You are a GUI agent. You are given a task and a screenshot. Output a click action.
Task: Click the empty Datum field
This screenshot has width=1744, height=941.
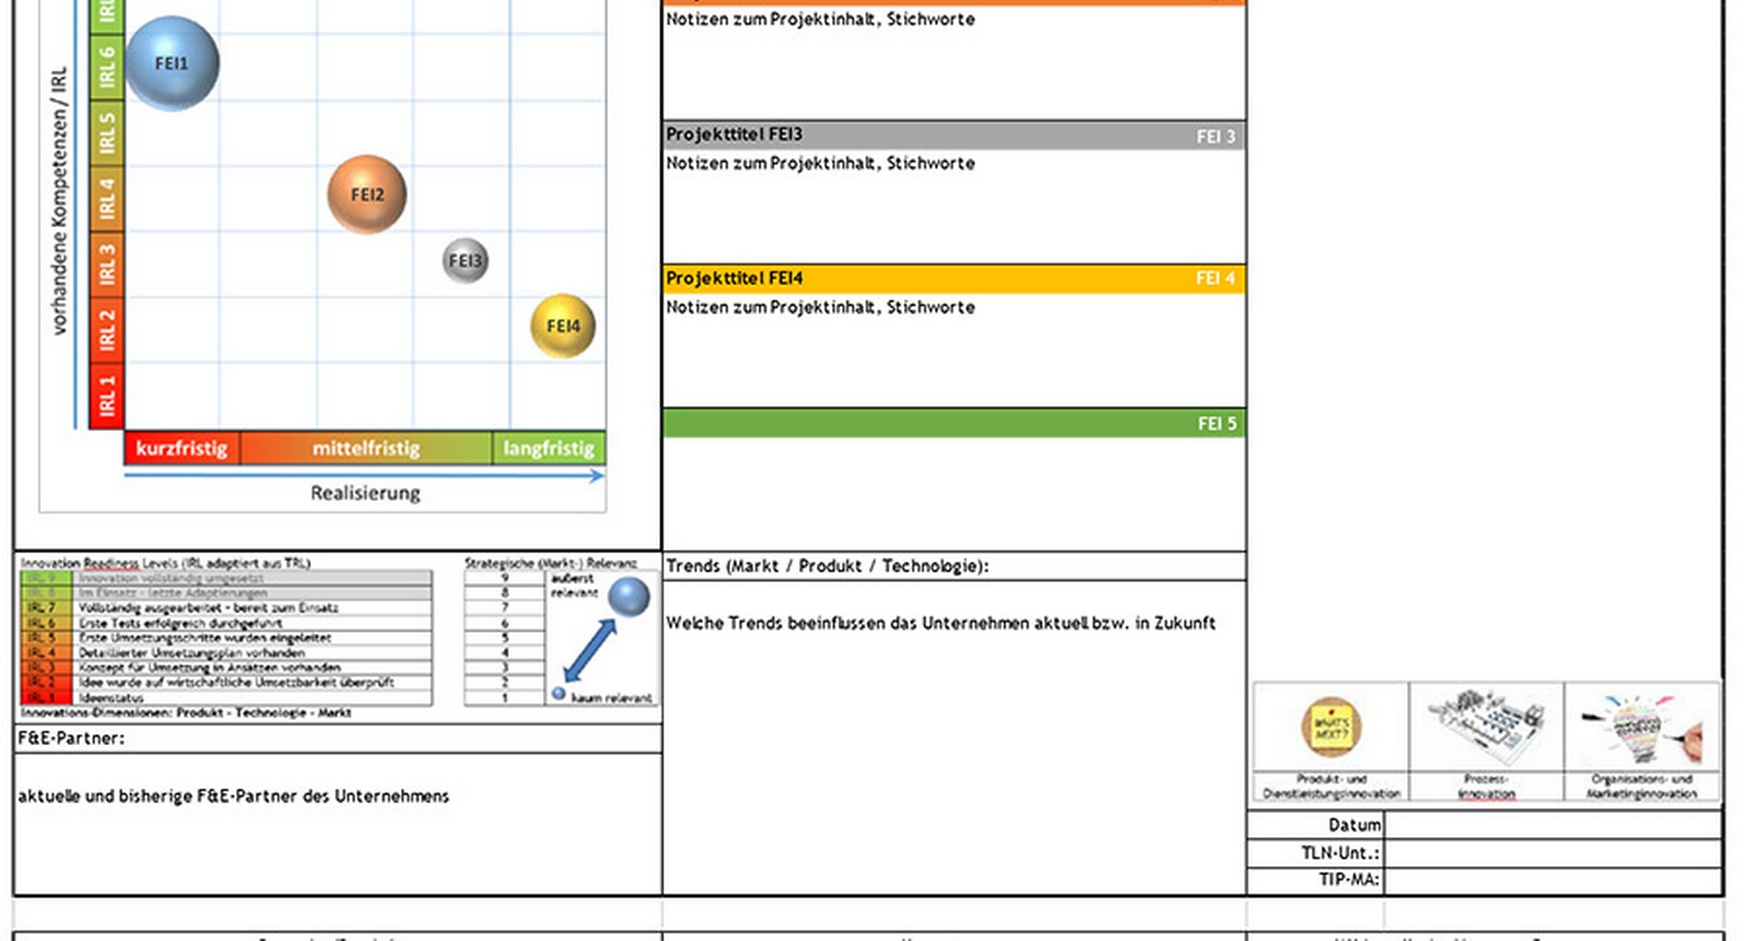1552,825
